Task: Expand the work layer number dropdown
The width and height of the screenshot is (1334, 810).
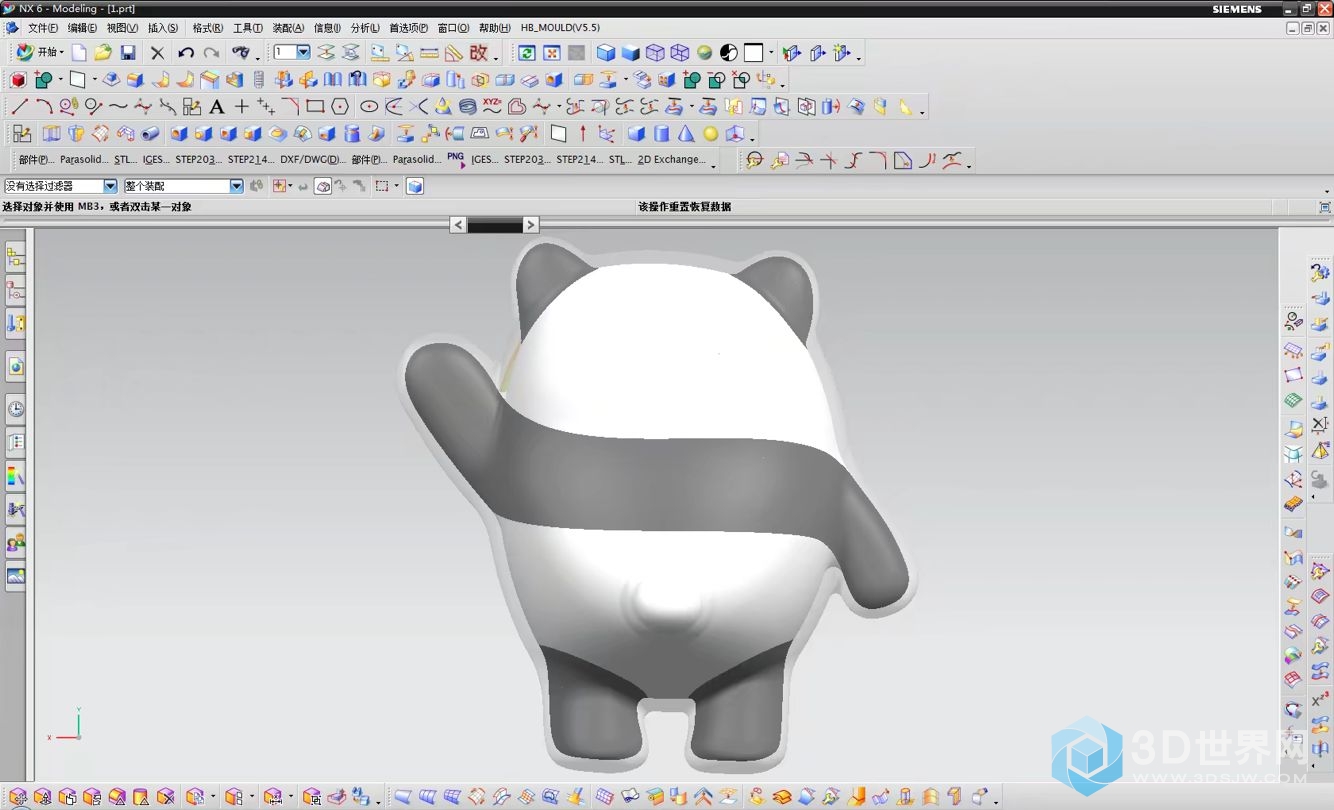Action: click(303, 52)
